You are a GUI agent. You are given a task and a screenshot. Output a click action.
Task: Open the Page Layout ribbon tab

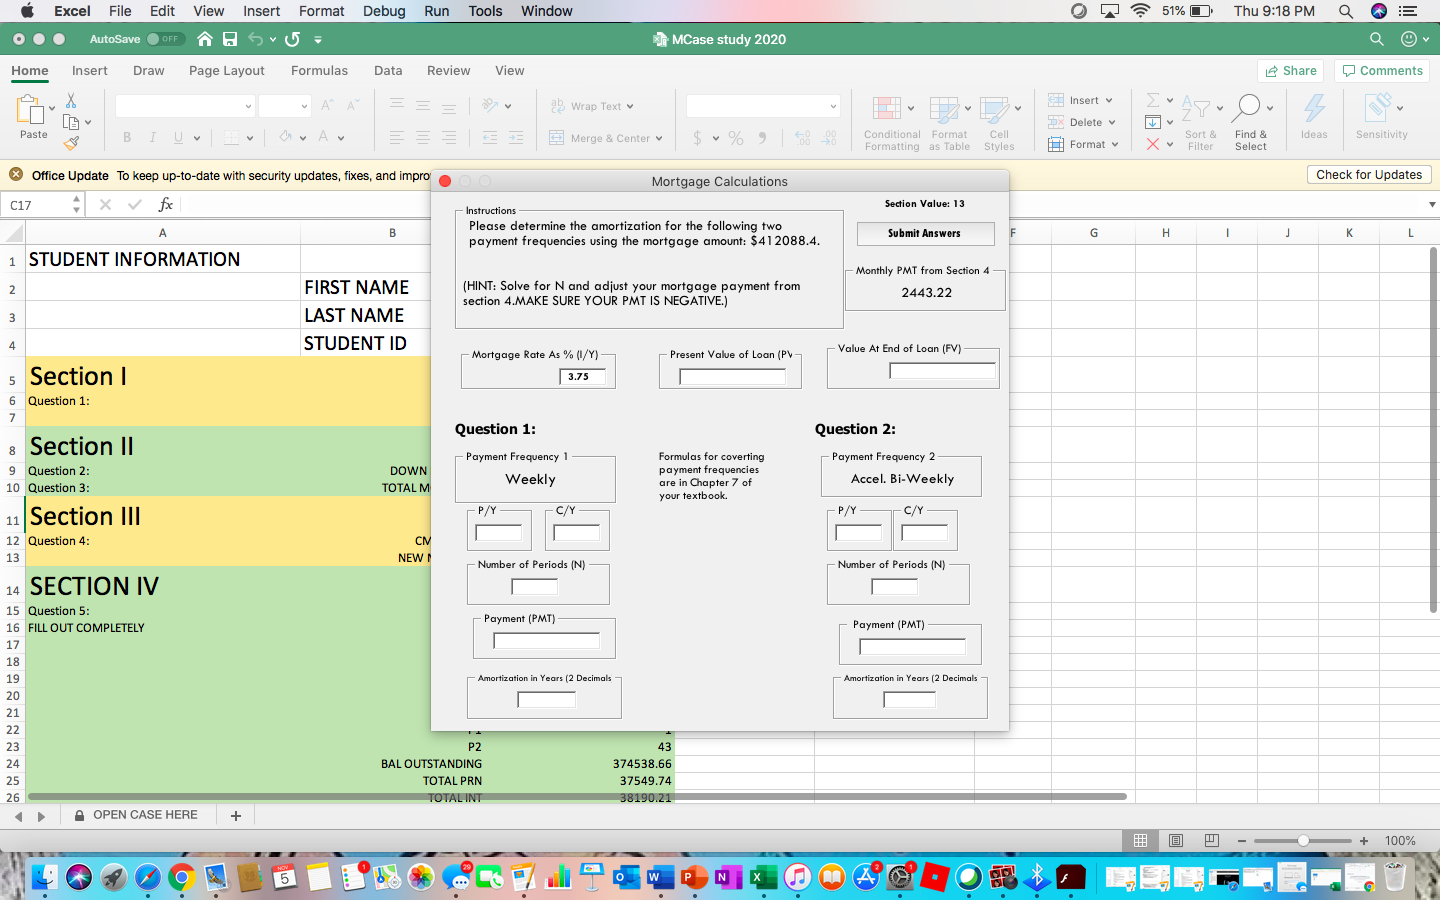[x=227, y=71]
